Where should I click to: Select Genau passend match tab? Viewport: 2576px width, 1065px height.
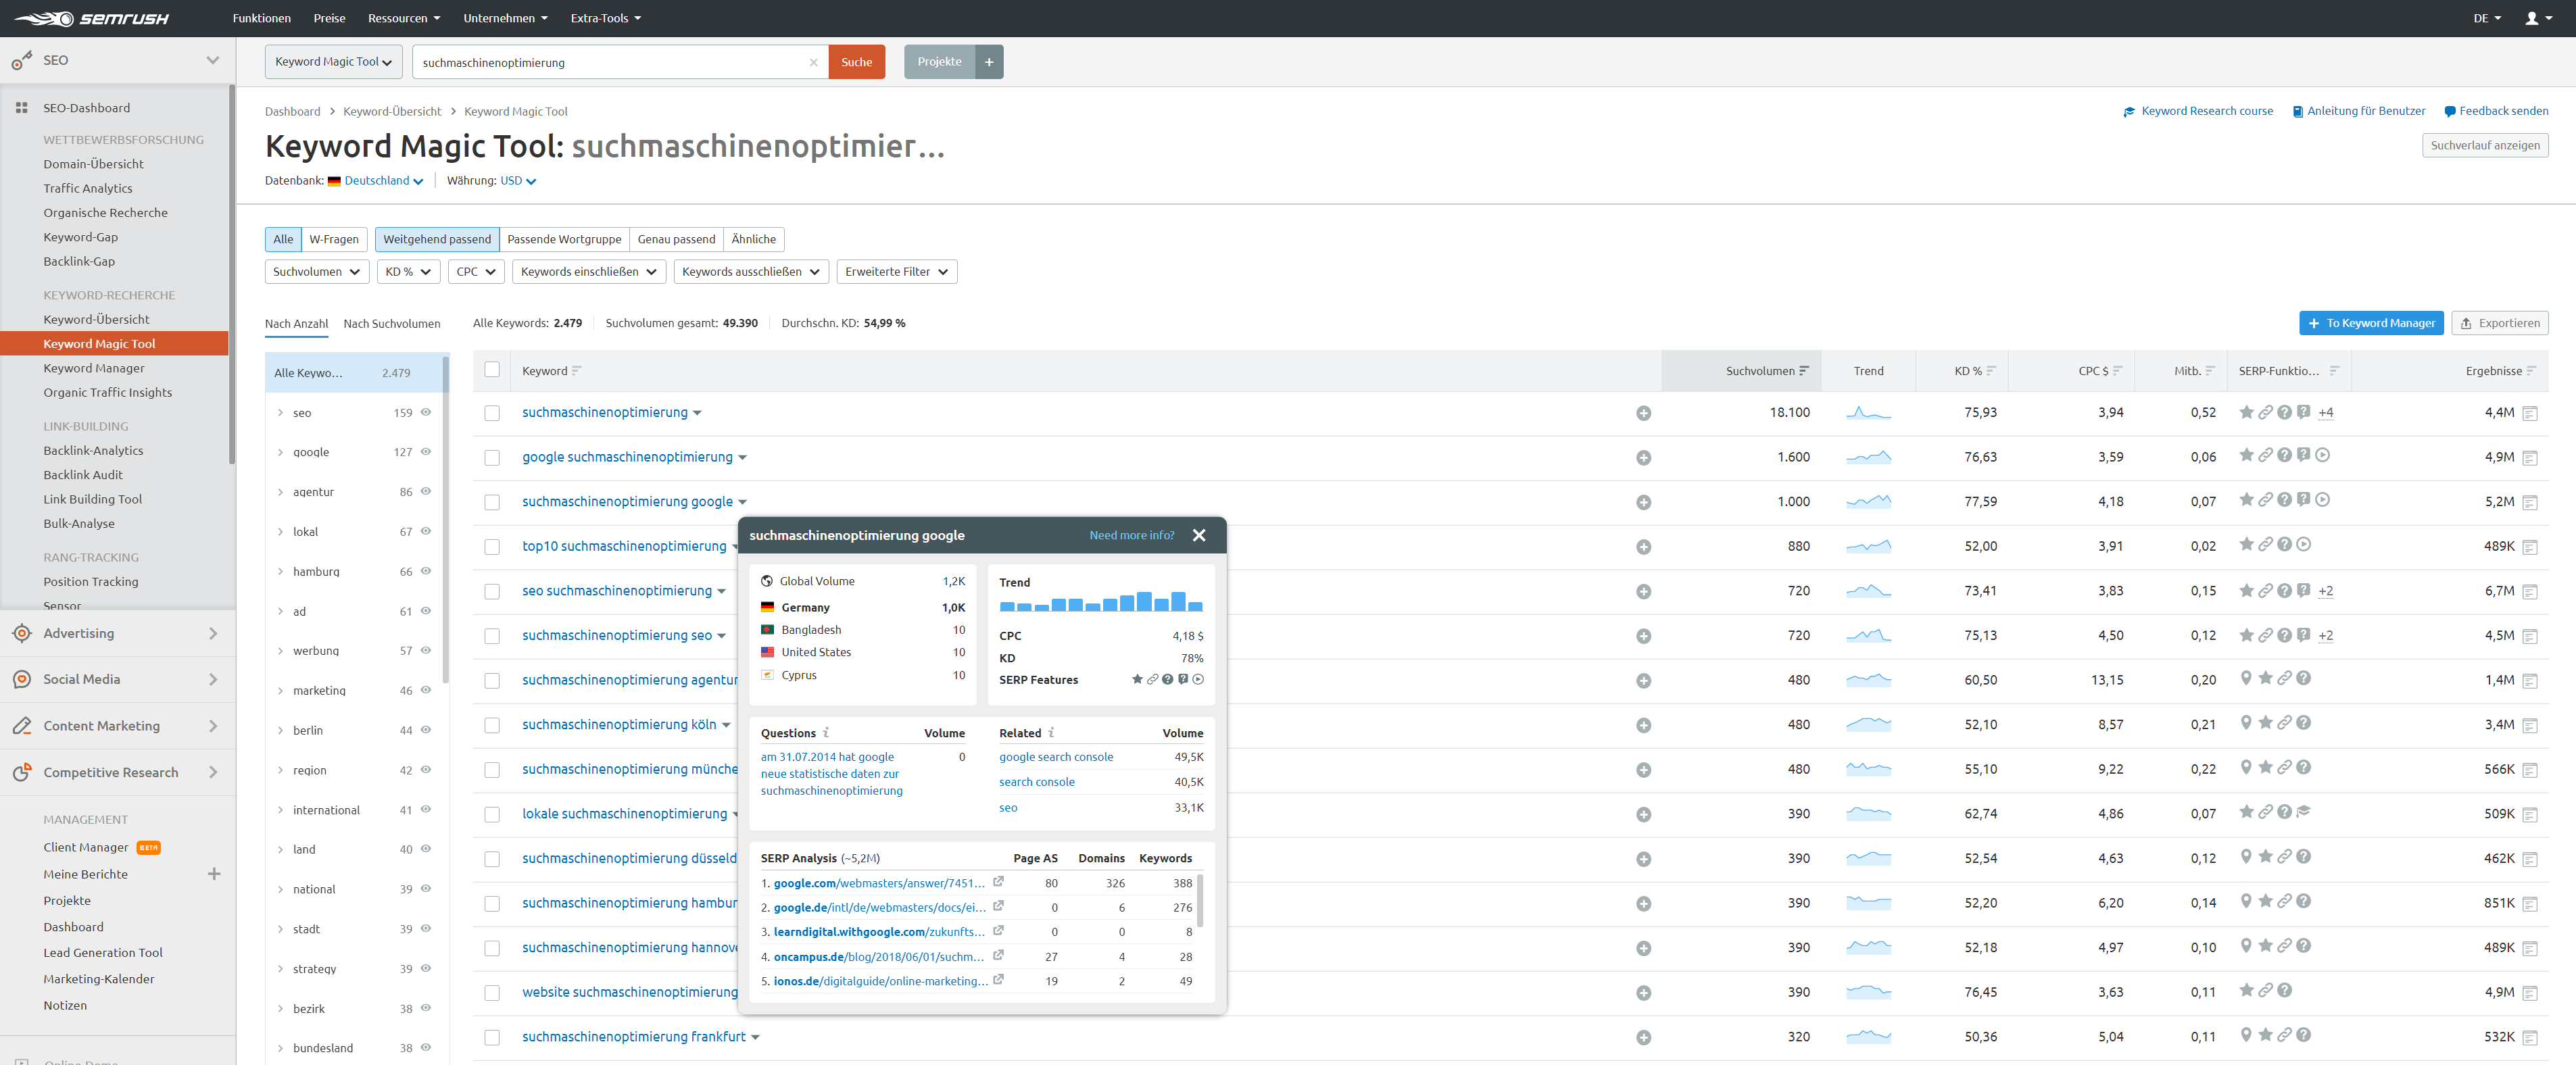[676, 239]
